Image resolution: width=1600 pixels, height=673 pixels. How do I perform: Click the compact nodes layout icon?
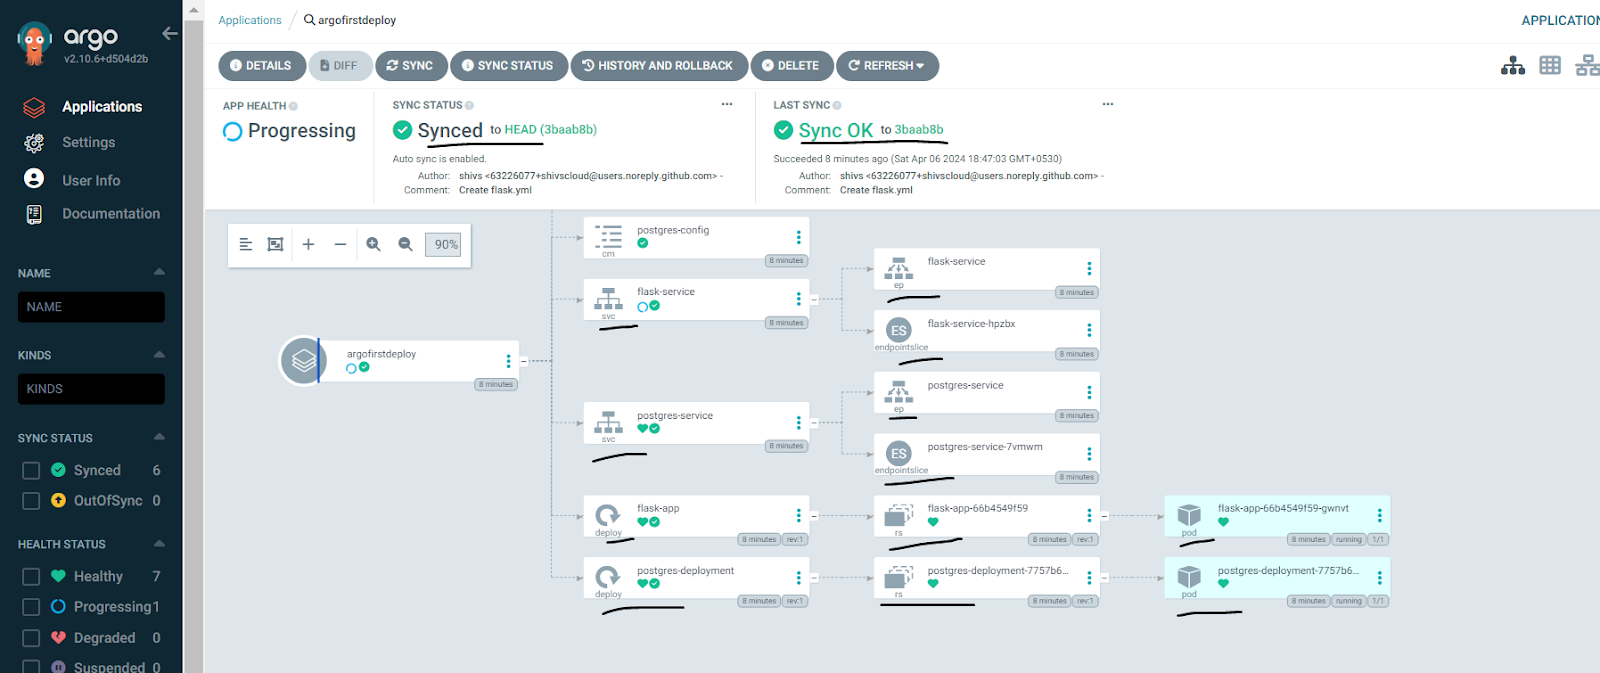[x=246, y=244]
